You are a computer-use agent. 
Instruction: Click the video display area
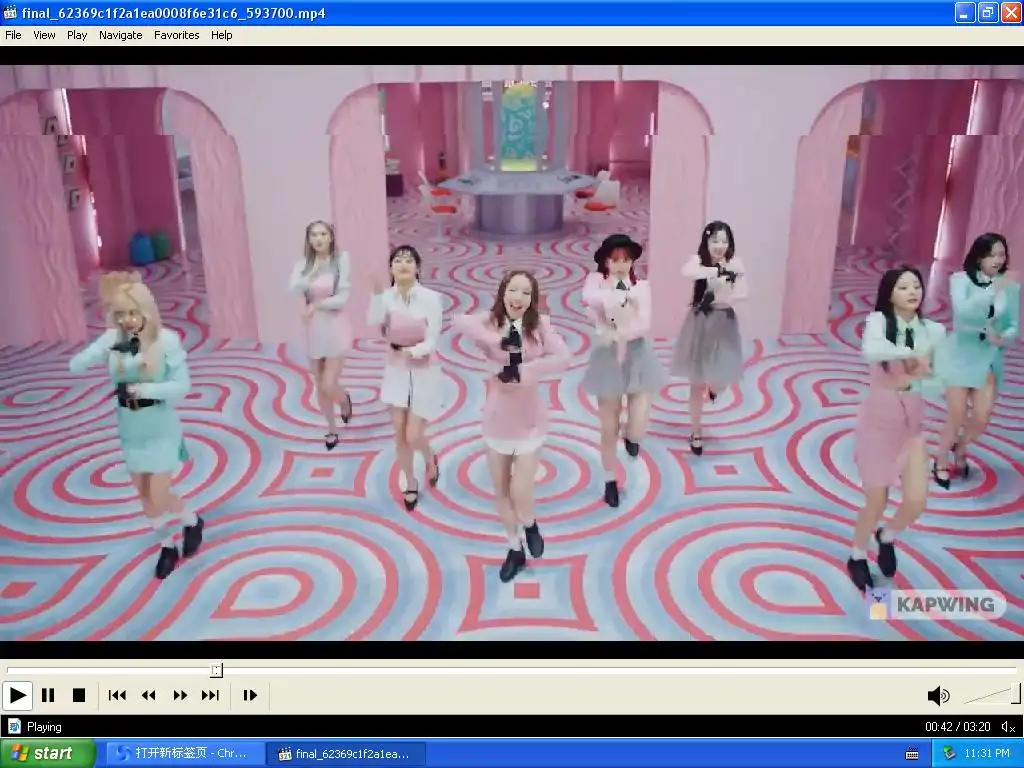pos(512,353)
